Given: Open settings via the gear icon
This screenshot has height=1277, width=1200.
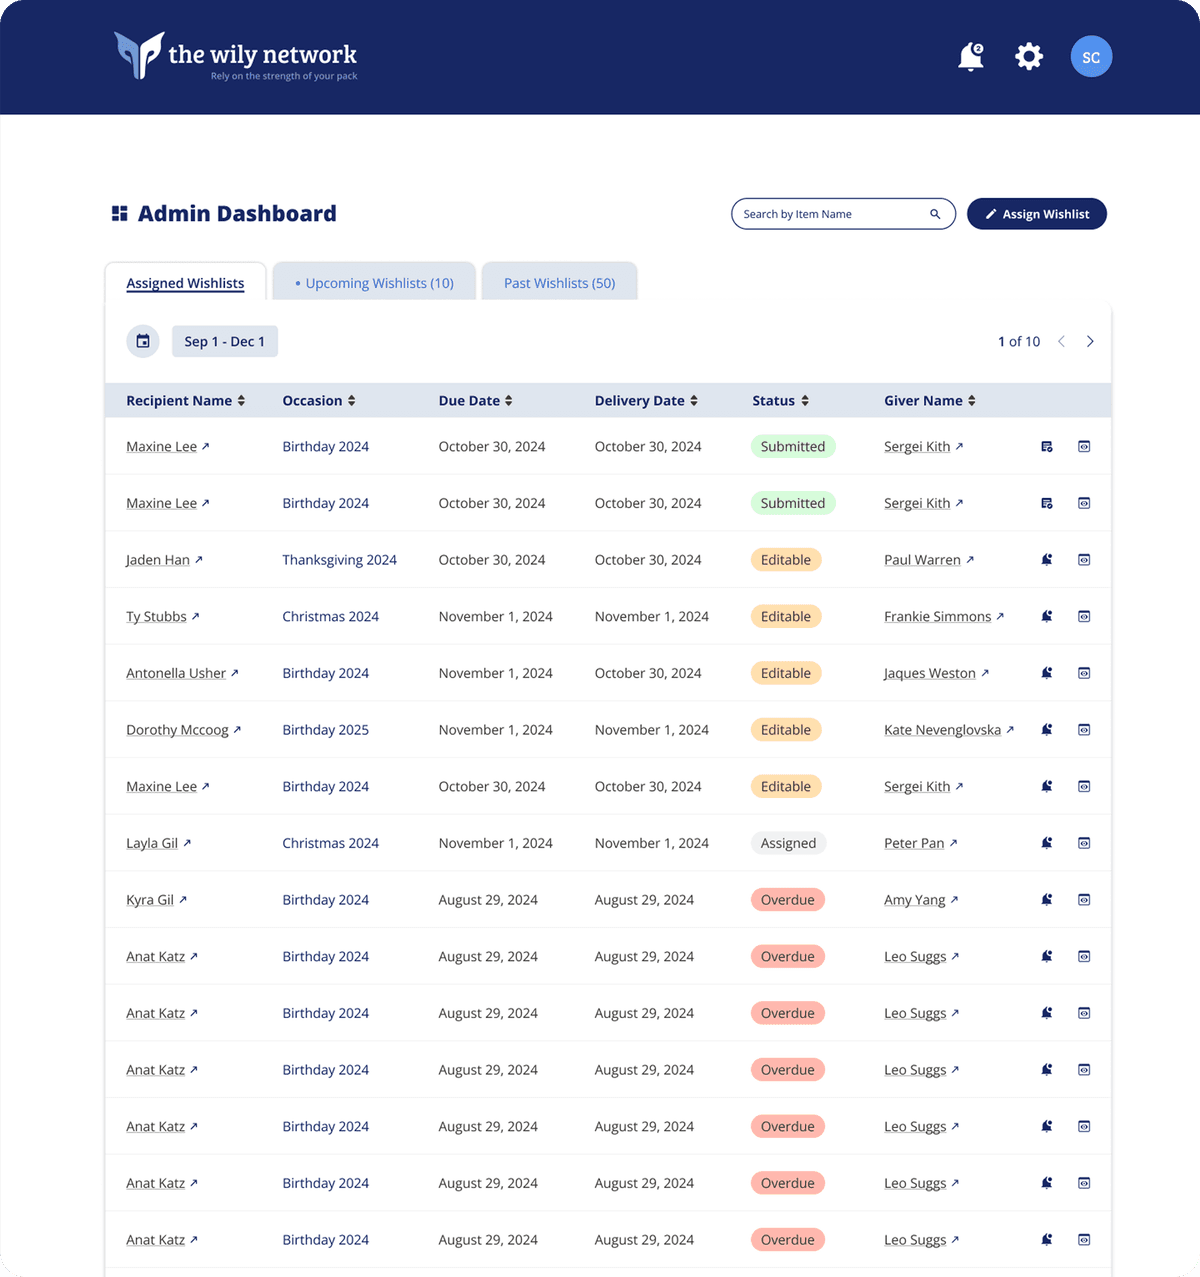Looking at the screenshot, I should tap(1029, 57).
